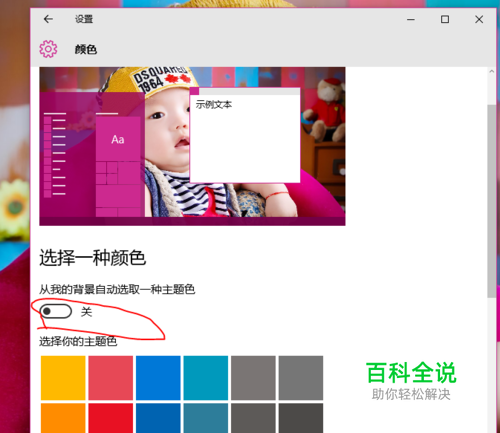The height and width of the screenshot is (433, 500).
Task: Choose the steel blue swatch in the second row
Action: click(206, 418)
